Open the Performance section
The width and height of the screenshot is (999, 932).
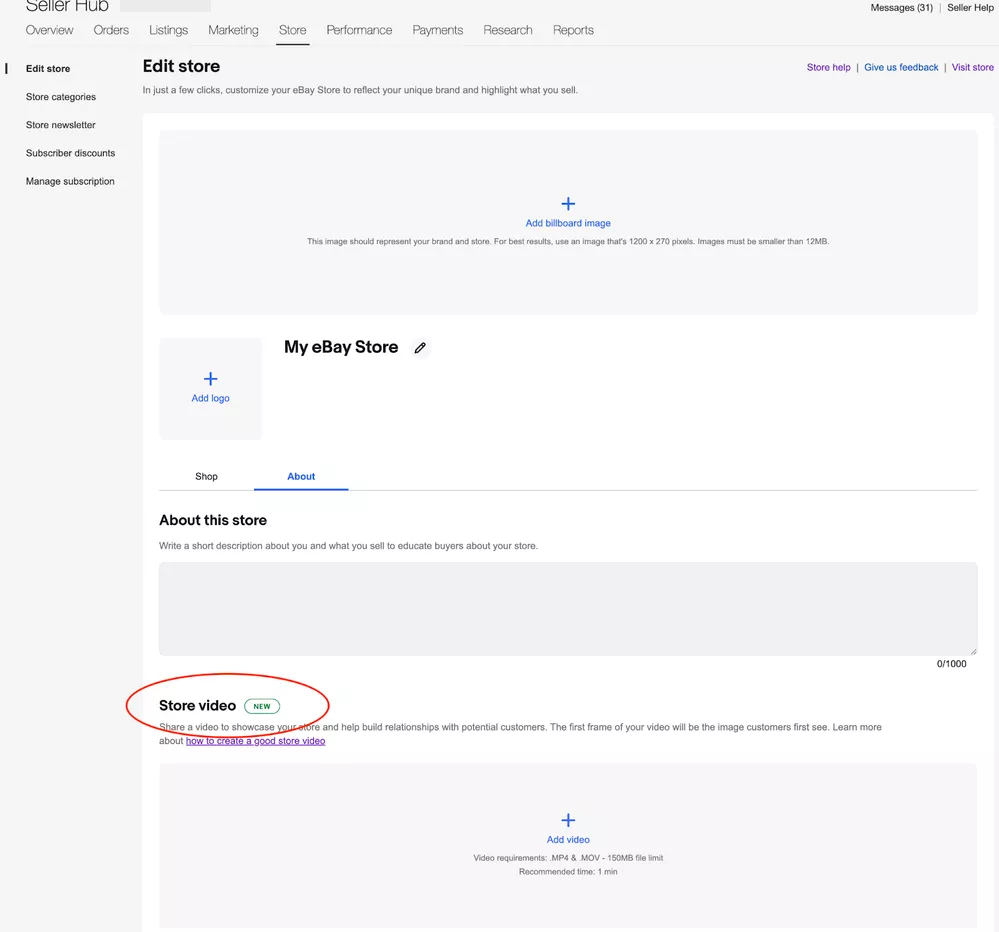tap(359, 30)
